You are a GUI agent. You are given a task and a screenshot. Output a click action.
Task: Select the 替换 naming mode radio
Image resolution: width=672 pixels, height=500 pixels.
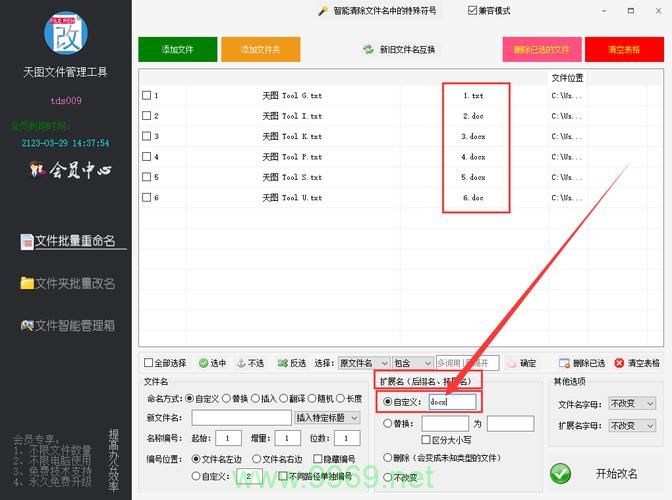click(227, 399)
